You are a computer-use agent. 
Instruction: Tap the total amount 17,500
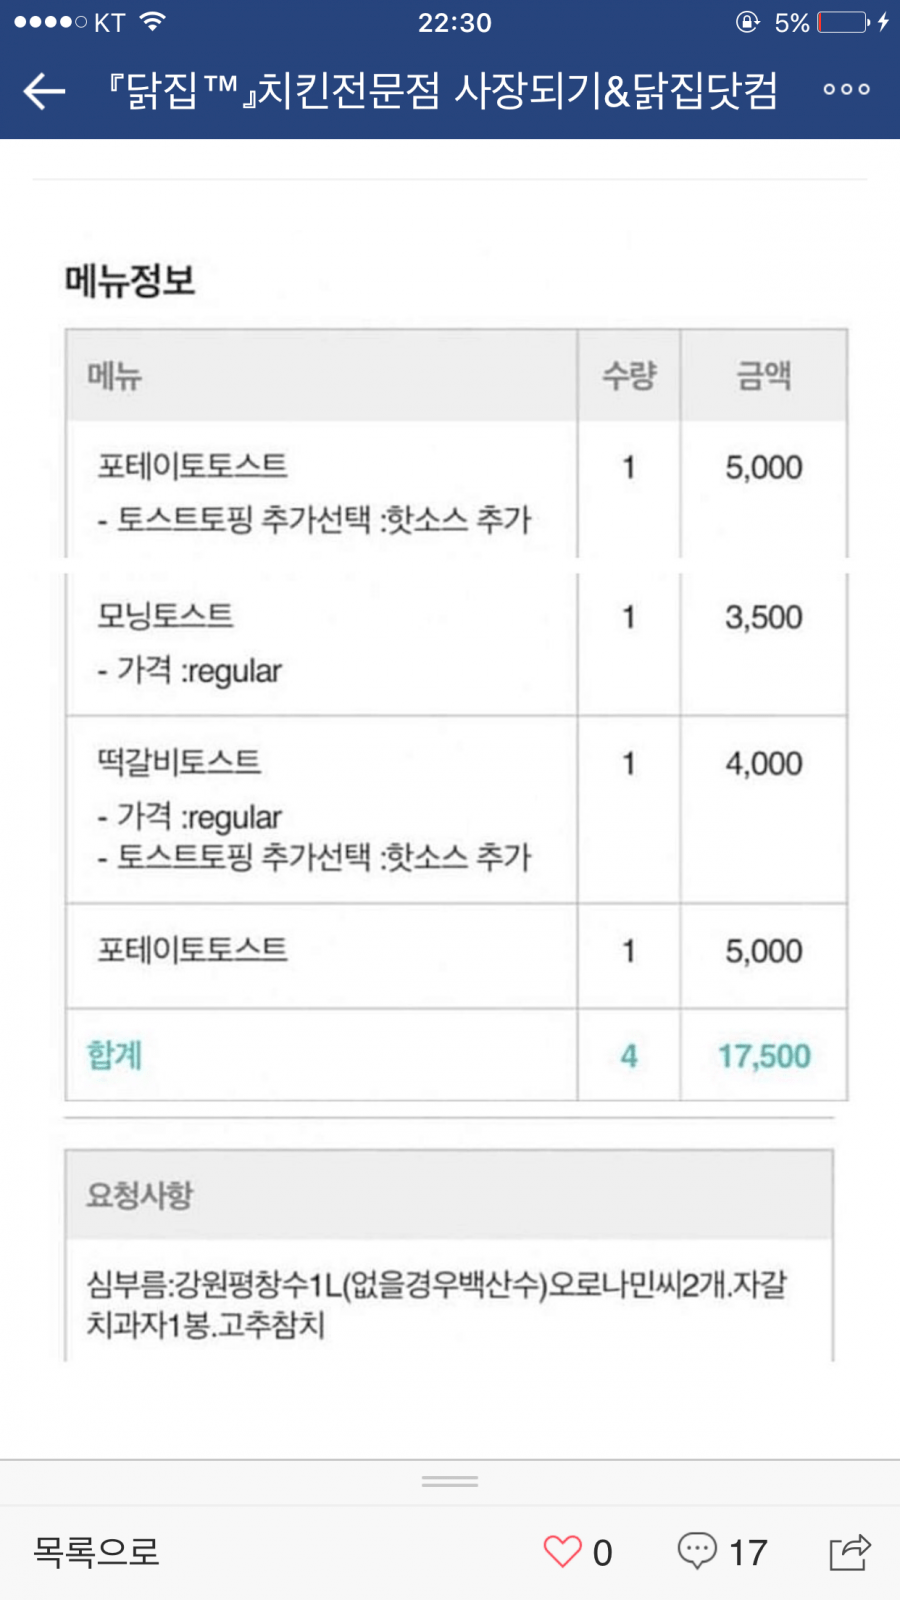point(764,1056)
